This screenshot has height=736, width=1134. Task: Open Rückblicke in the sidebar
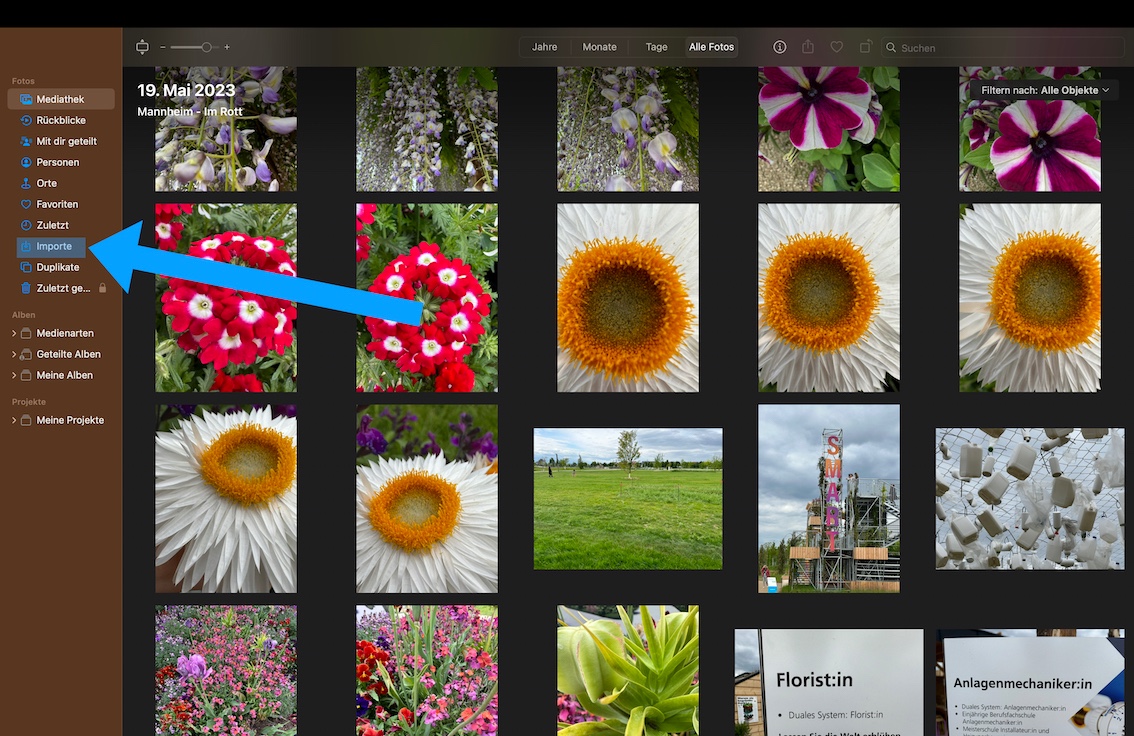click(60, 120)
